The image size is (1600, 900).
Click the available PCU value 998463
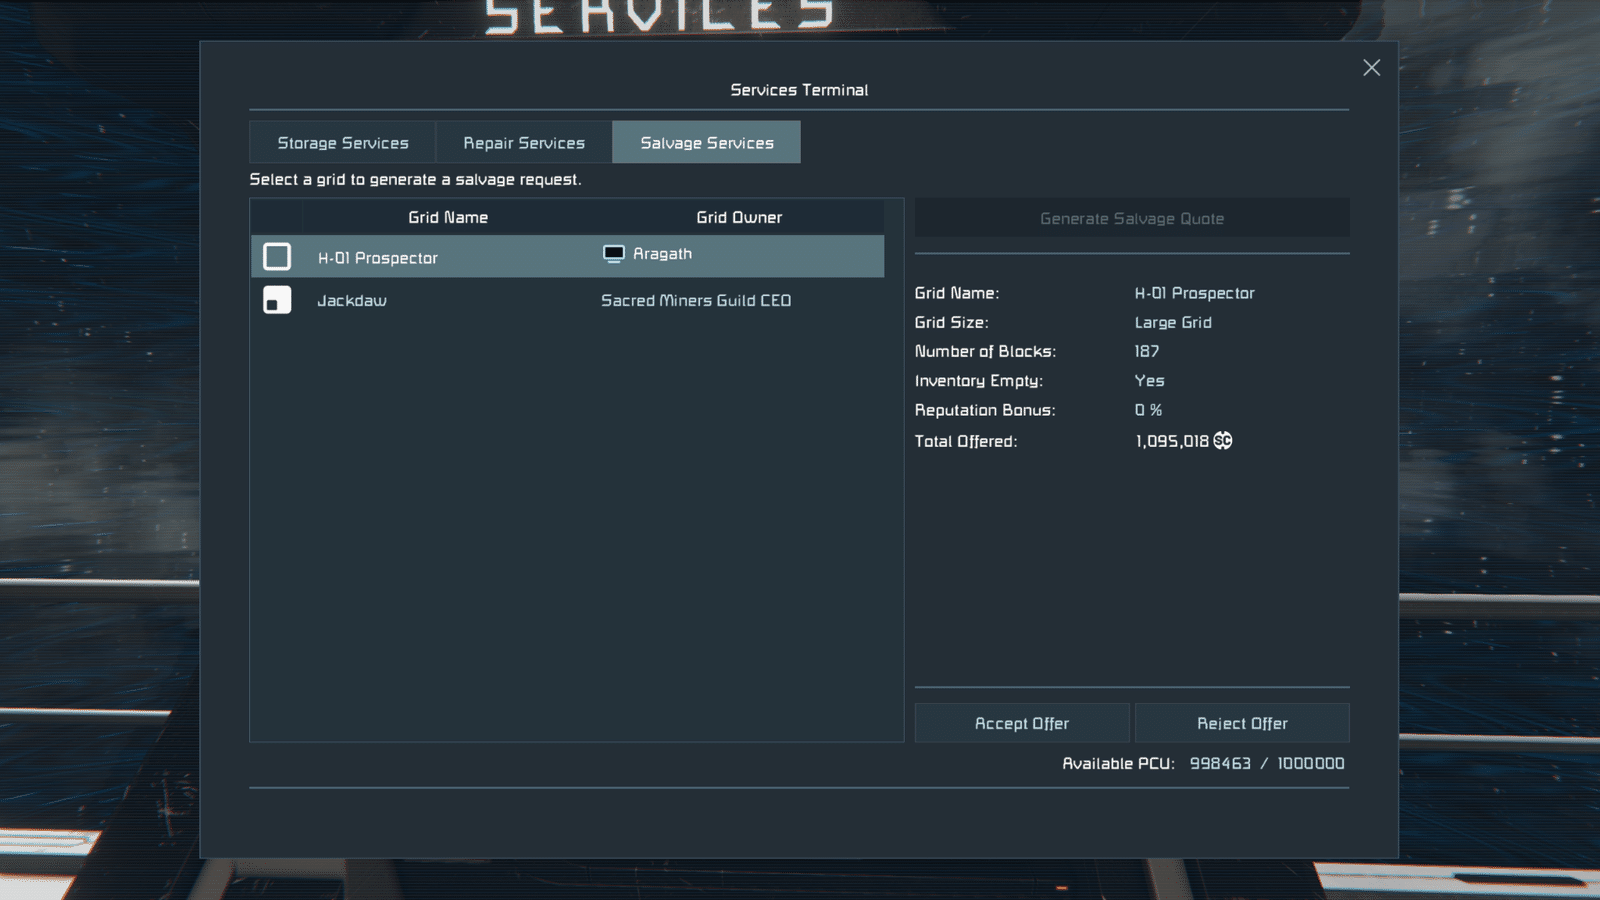(1220, 763)
